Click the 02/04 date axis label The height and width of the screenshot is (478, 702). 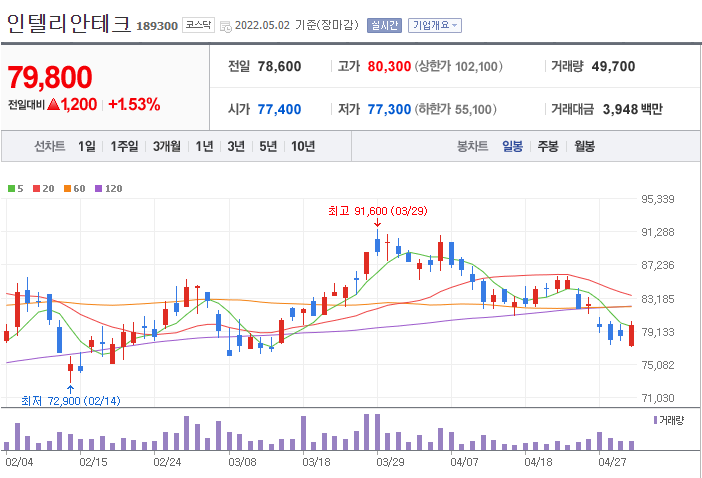coord(19,462)
